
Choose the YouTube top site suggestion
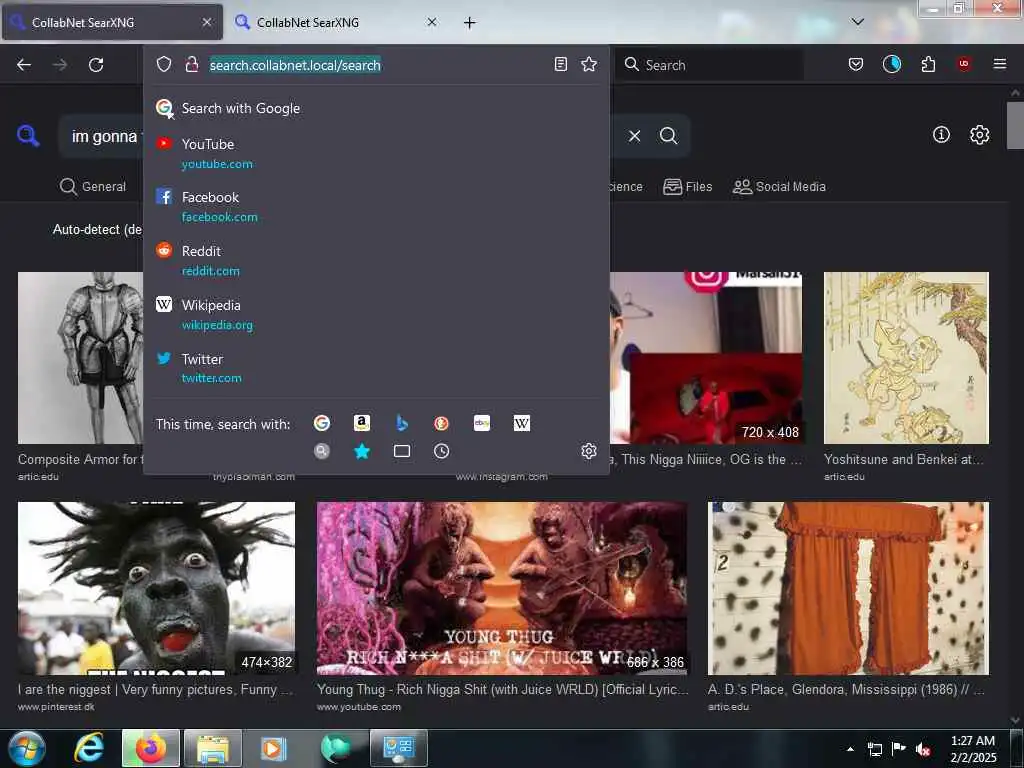point(377,153)
